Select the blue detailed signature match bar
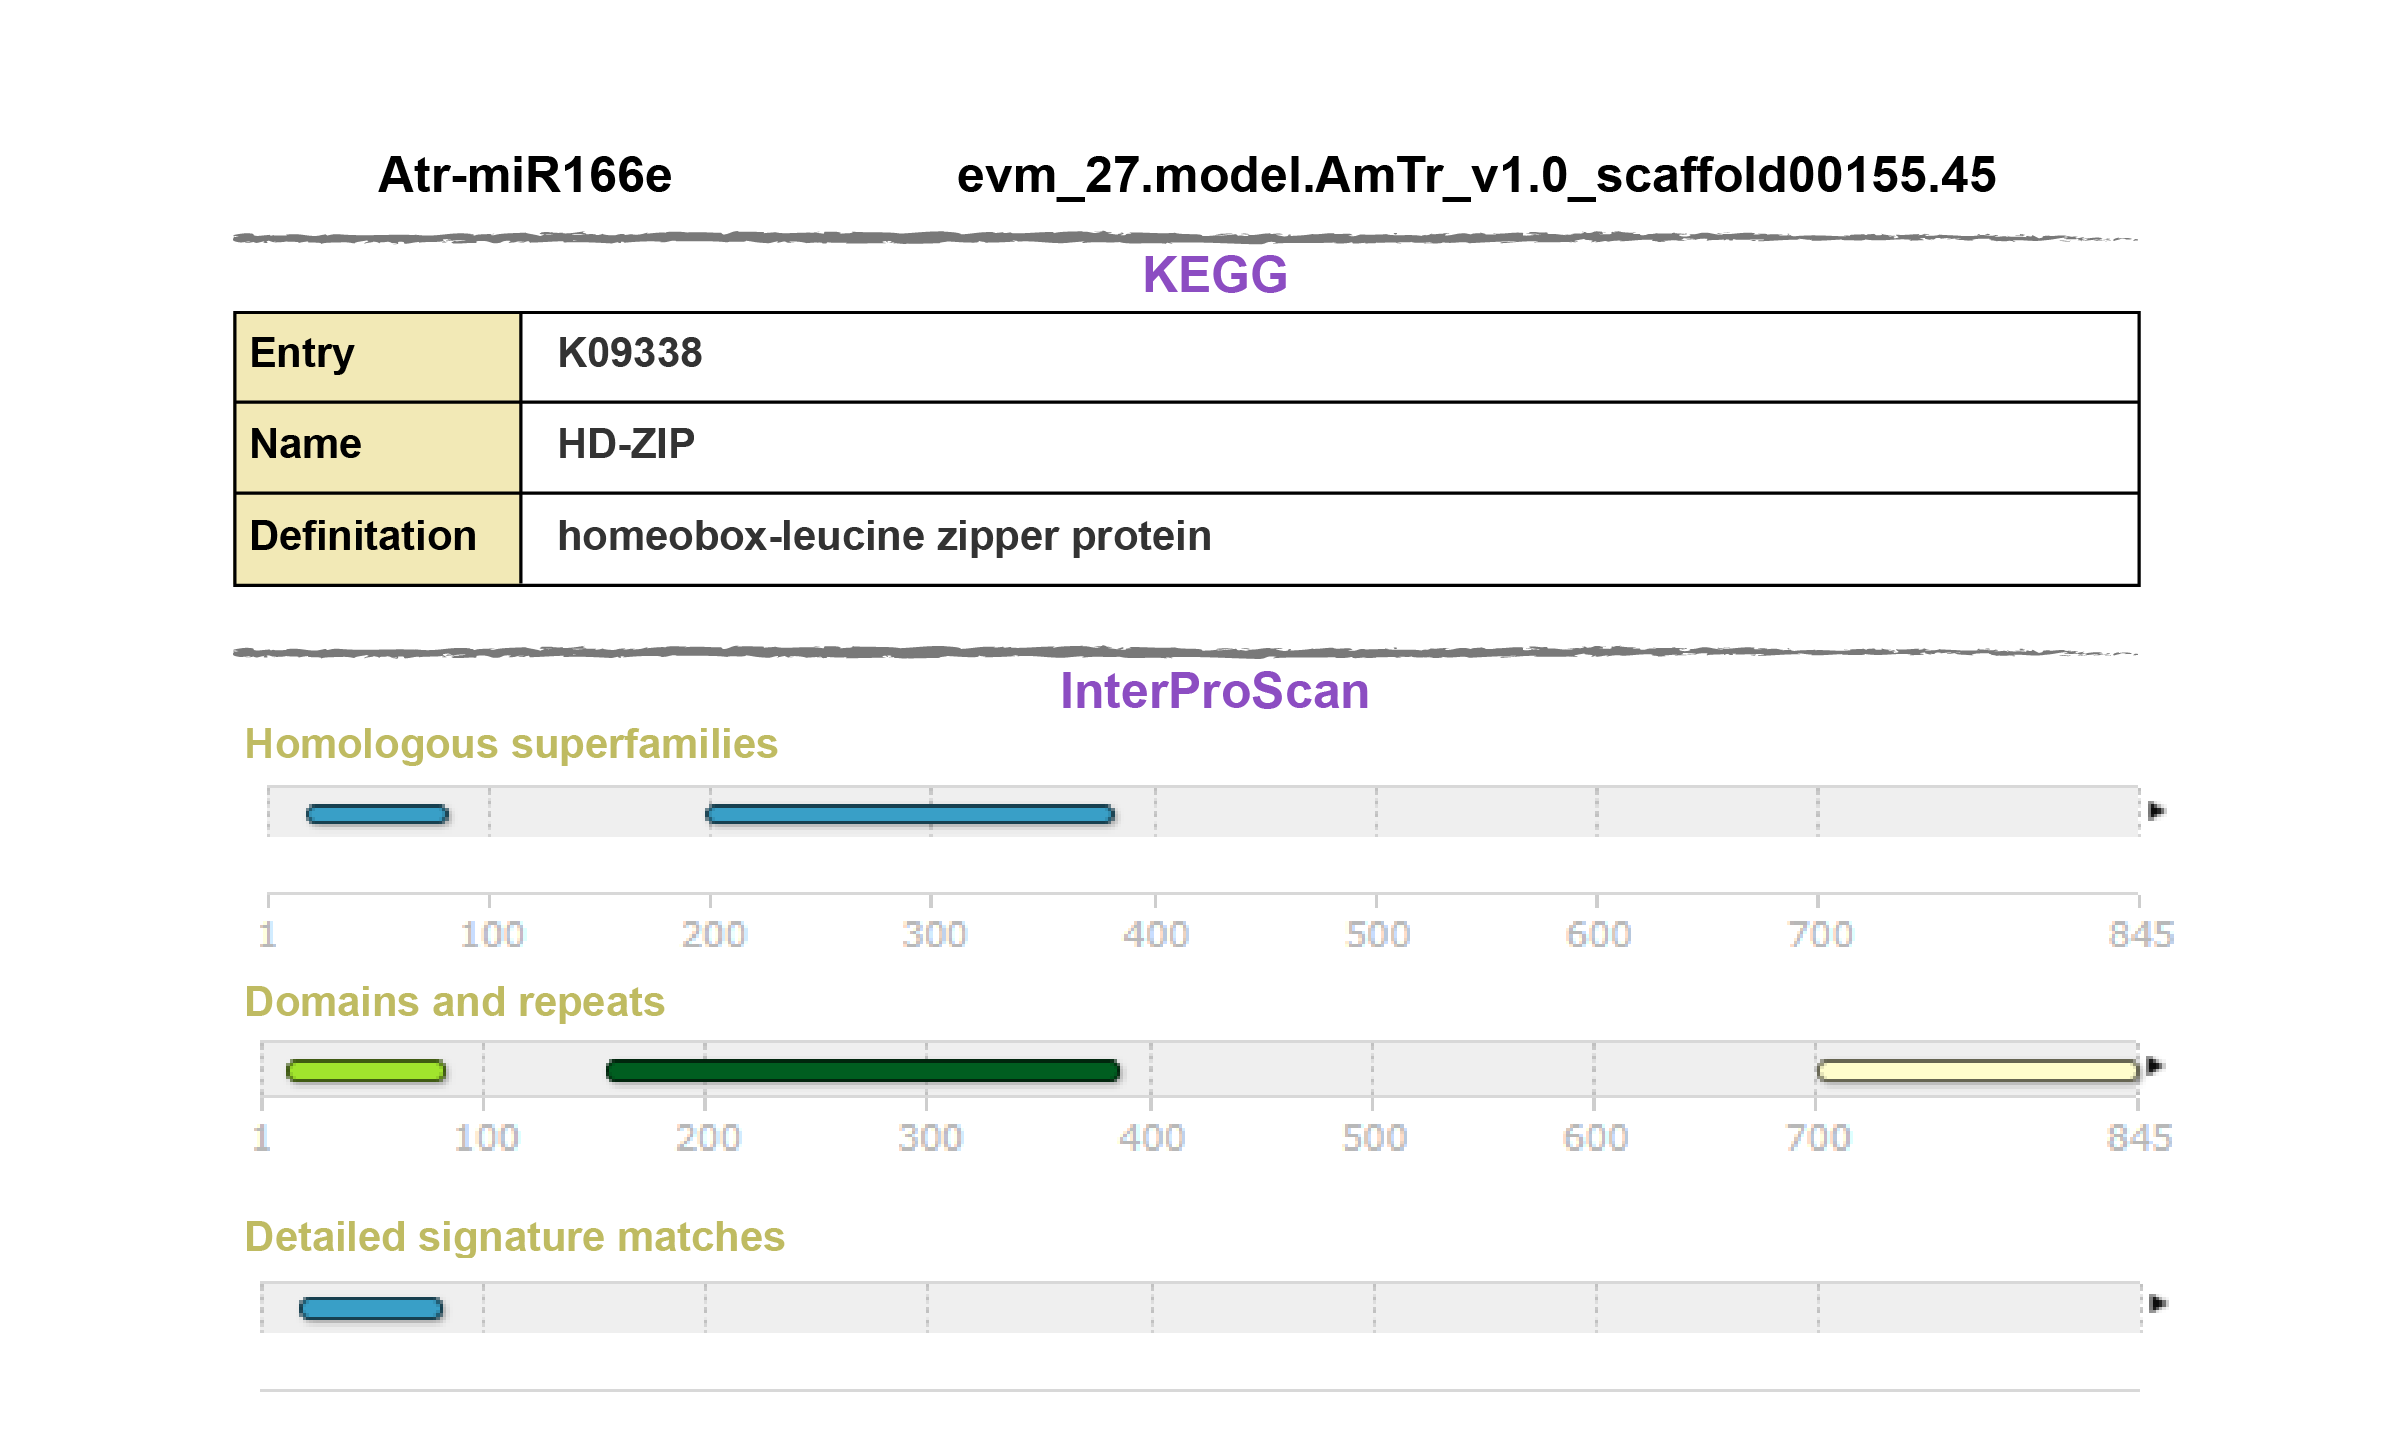The width and height of the screenshot is (2396, 1438). pos(371,1308)
